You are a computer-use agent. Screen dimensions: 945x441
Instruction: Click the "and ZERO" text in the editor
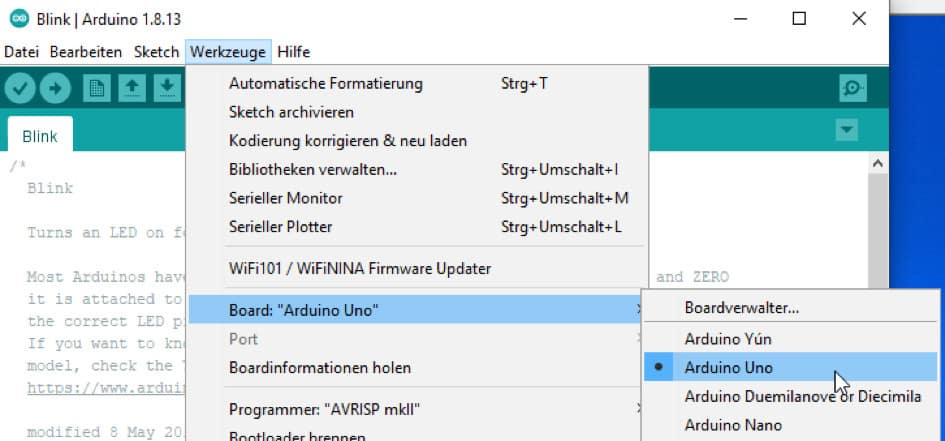(x=692, y=277)
